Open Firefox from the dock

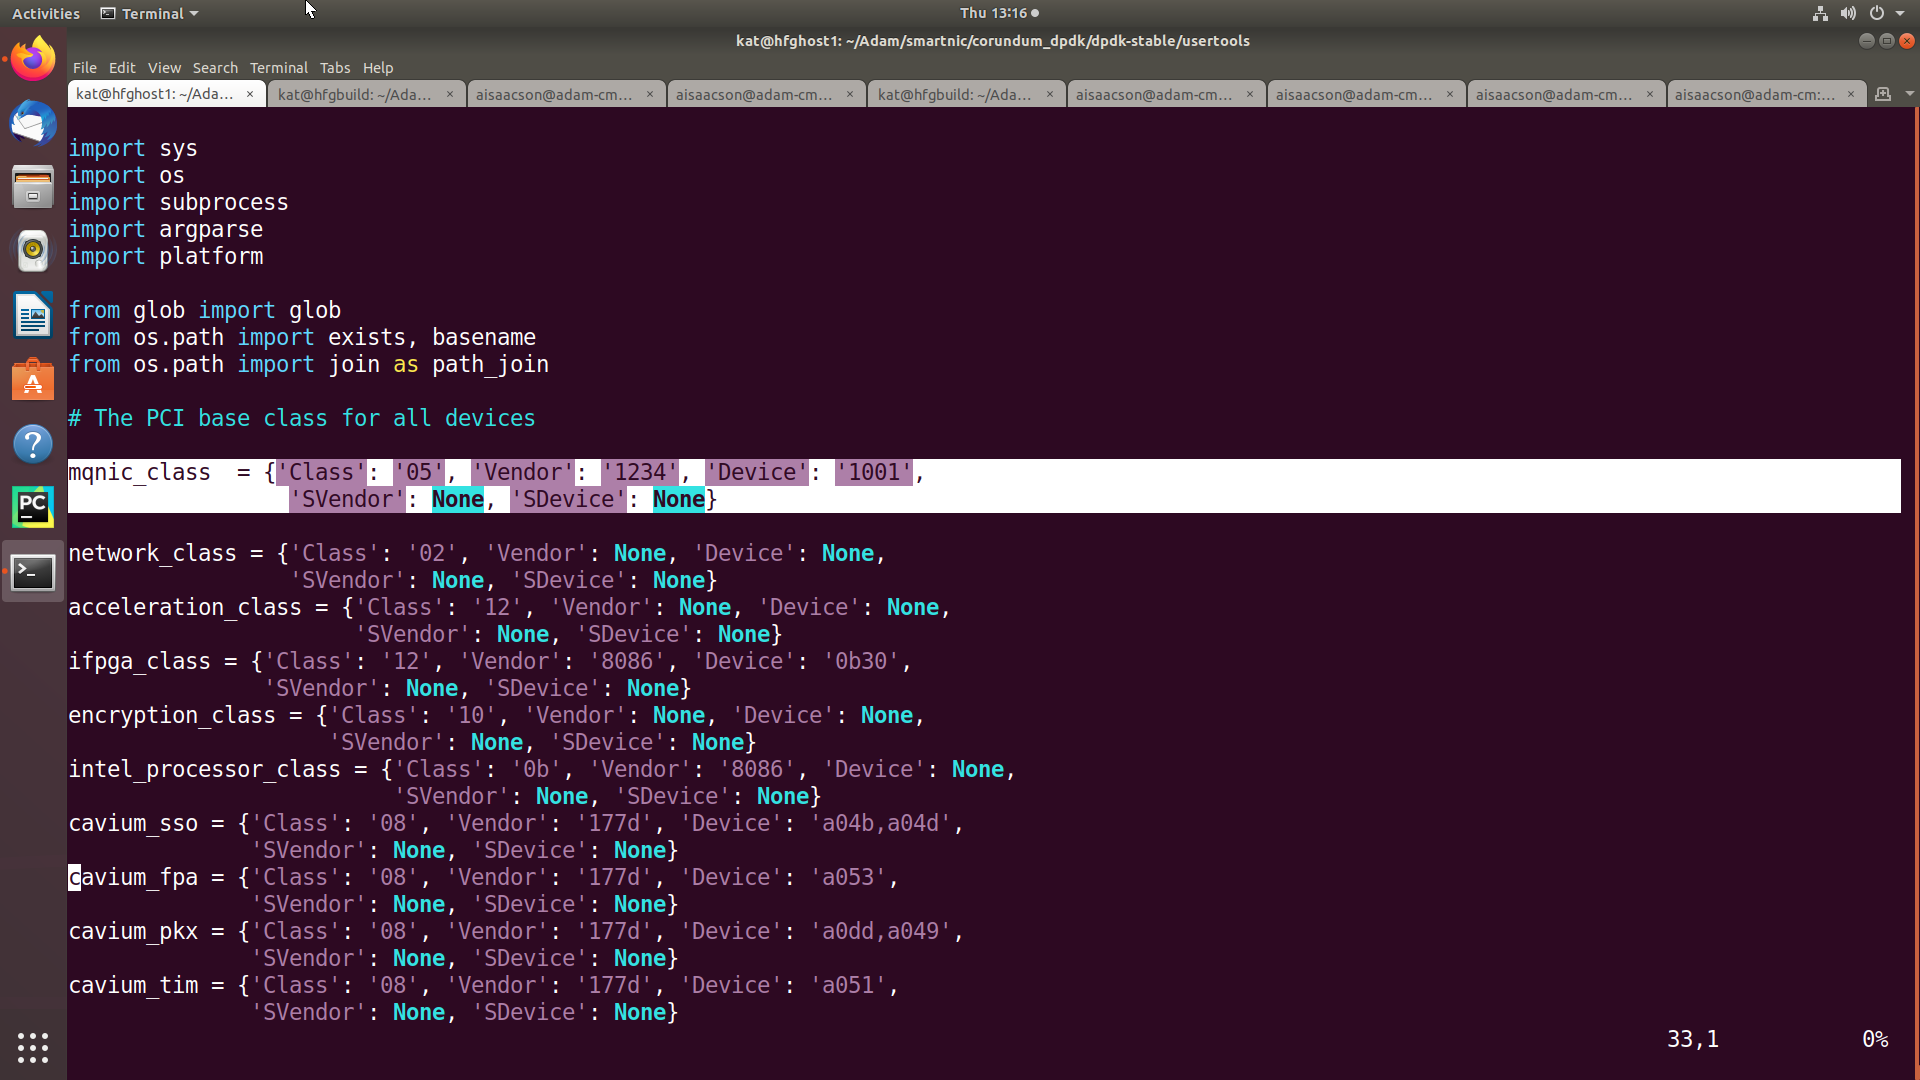(33, 60)
